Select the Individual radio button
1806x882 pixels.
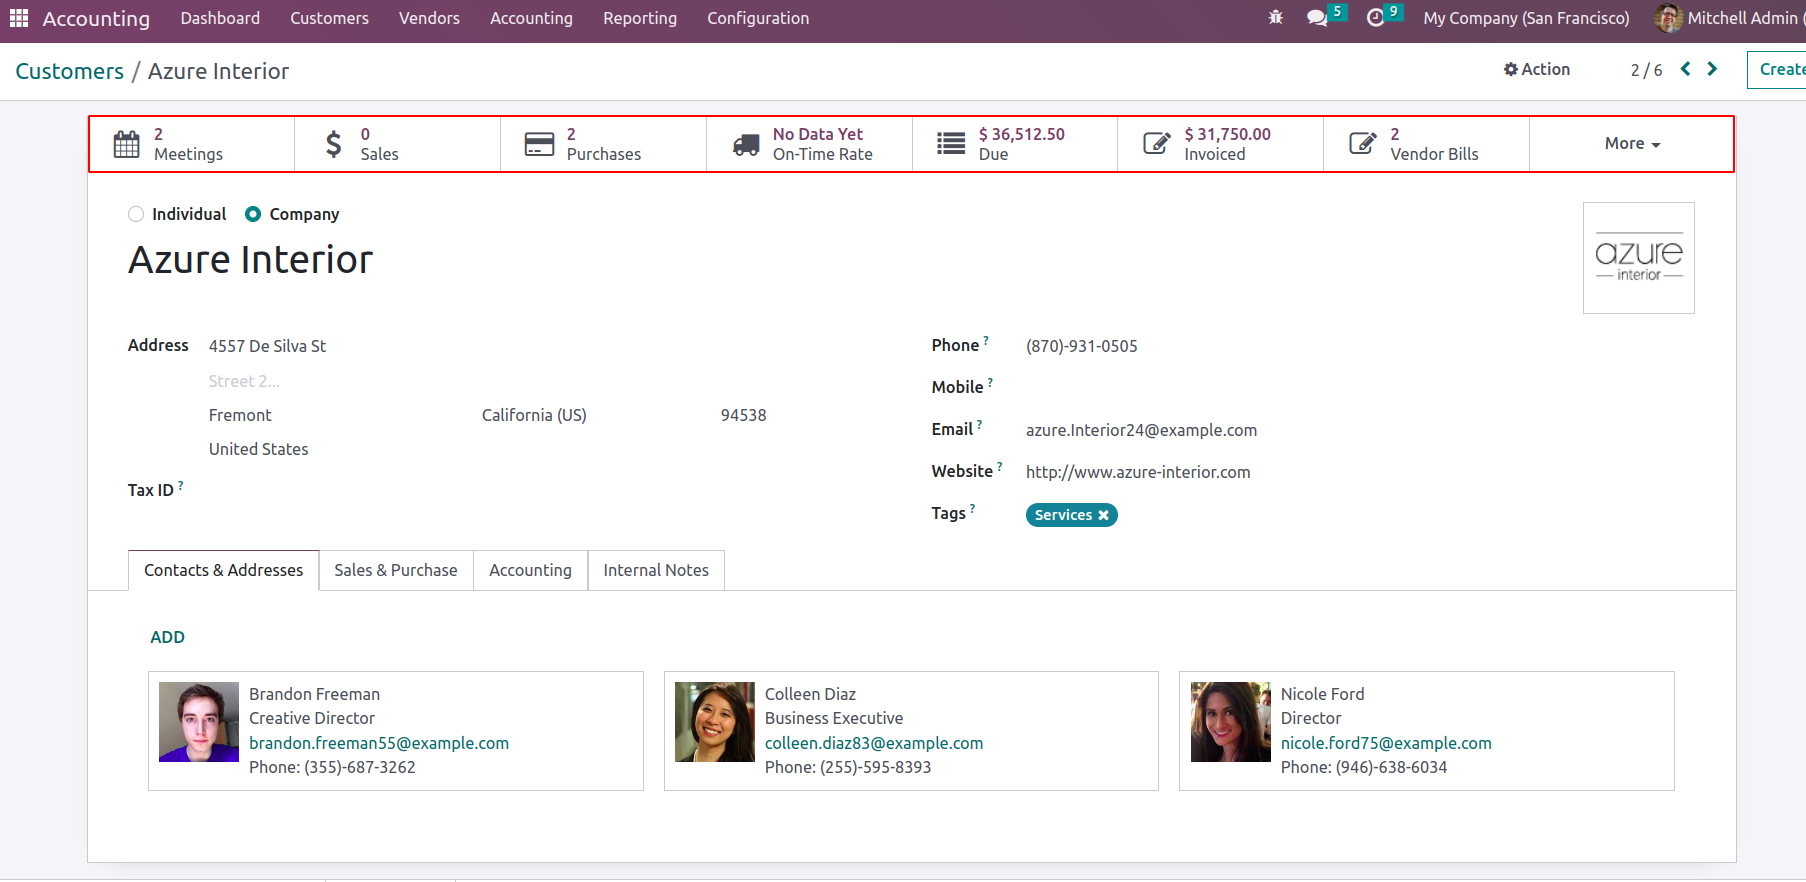pyautogui.click(x=136, y=214)
